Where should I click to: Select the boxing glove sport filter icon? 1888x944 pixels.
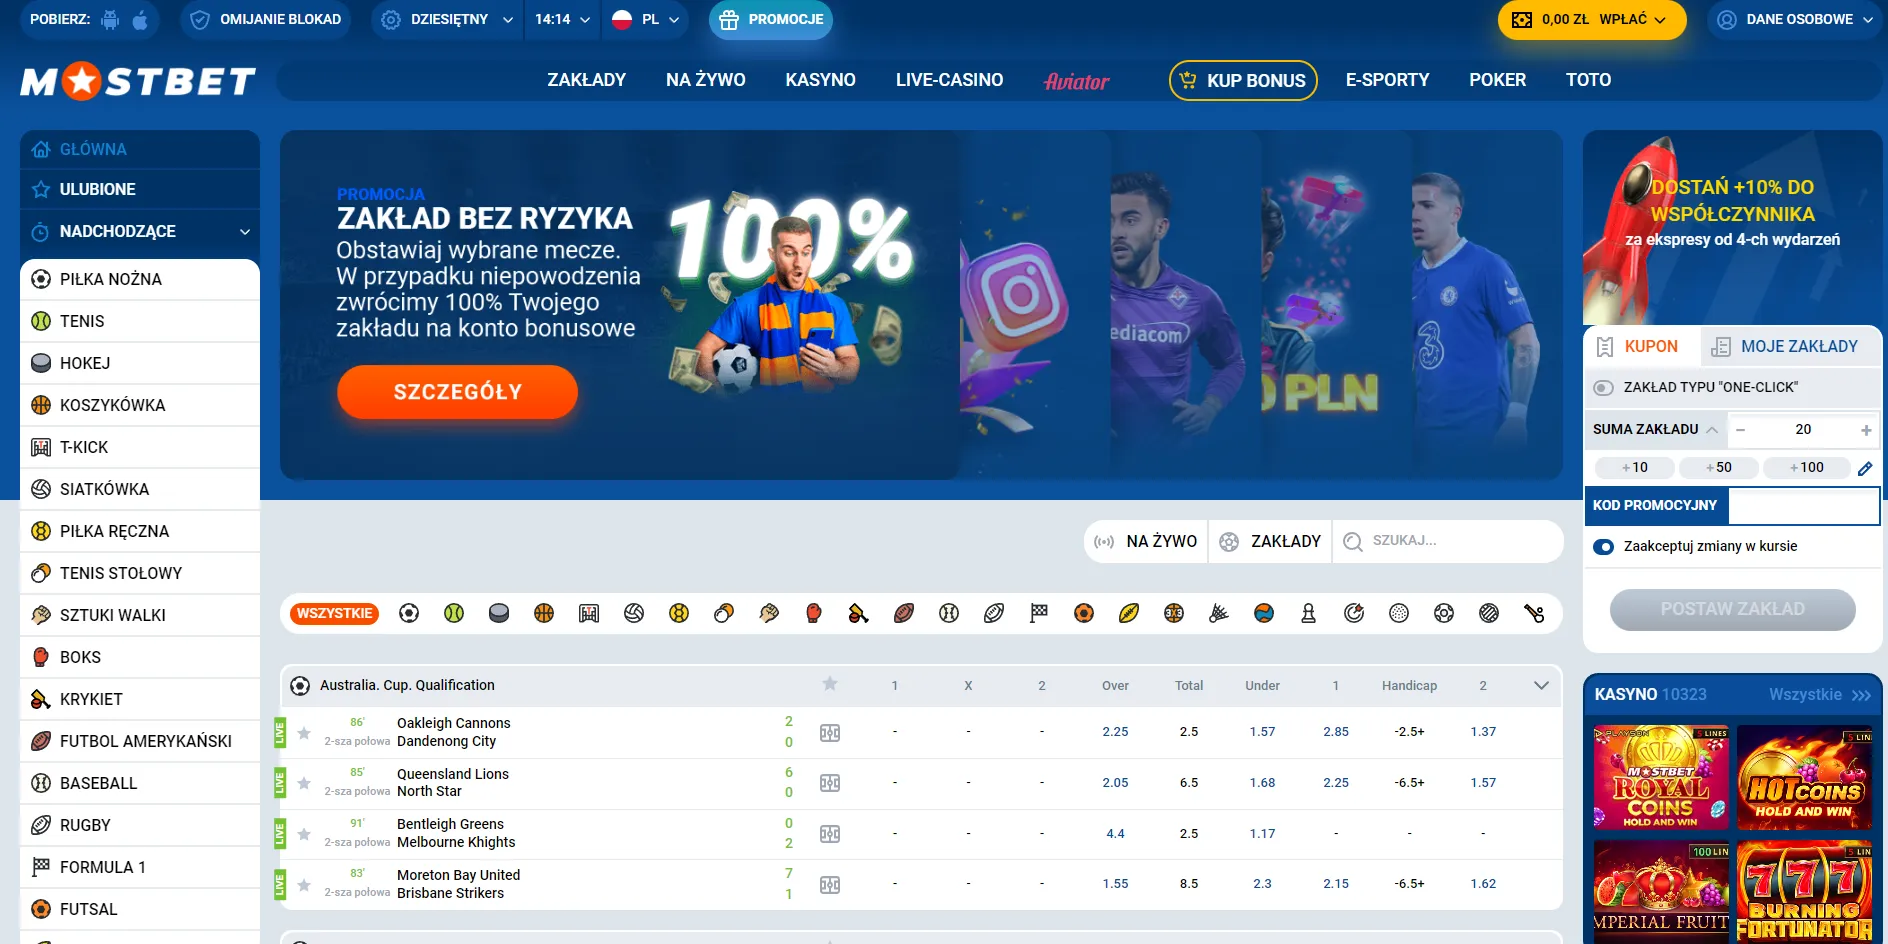point(814,613)
